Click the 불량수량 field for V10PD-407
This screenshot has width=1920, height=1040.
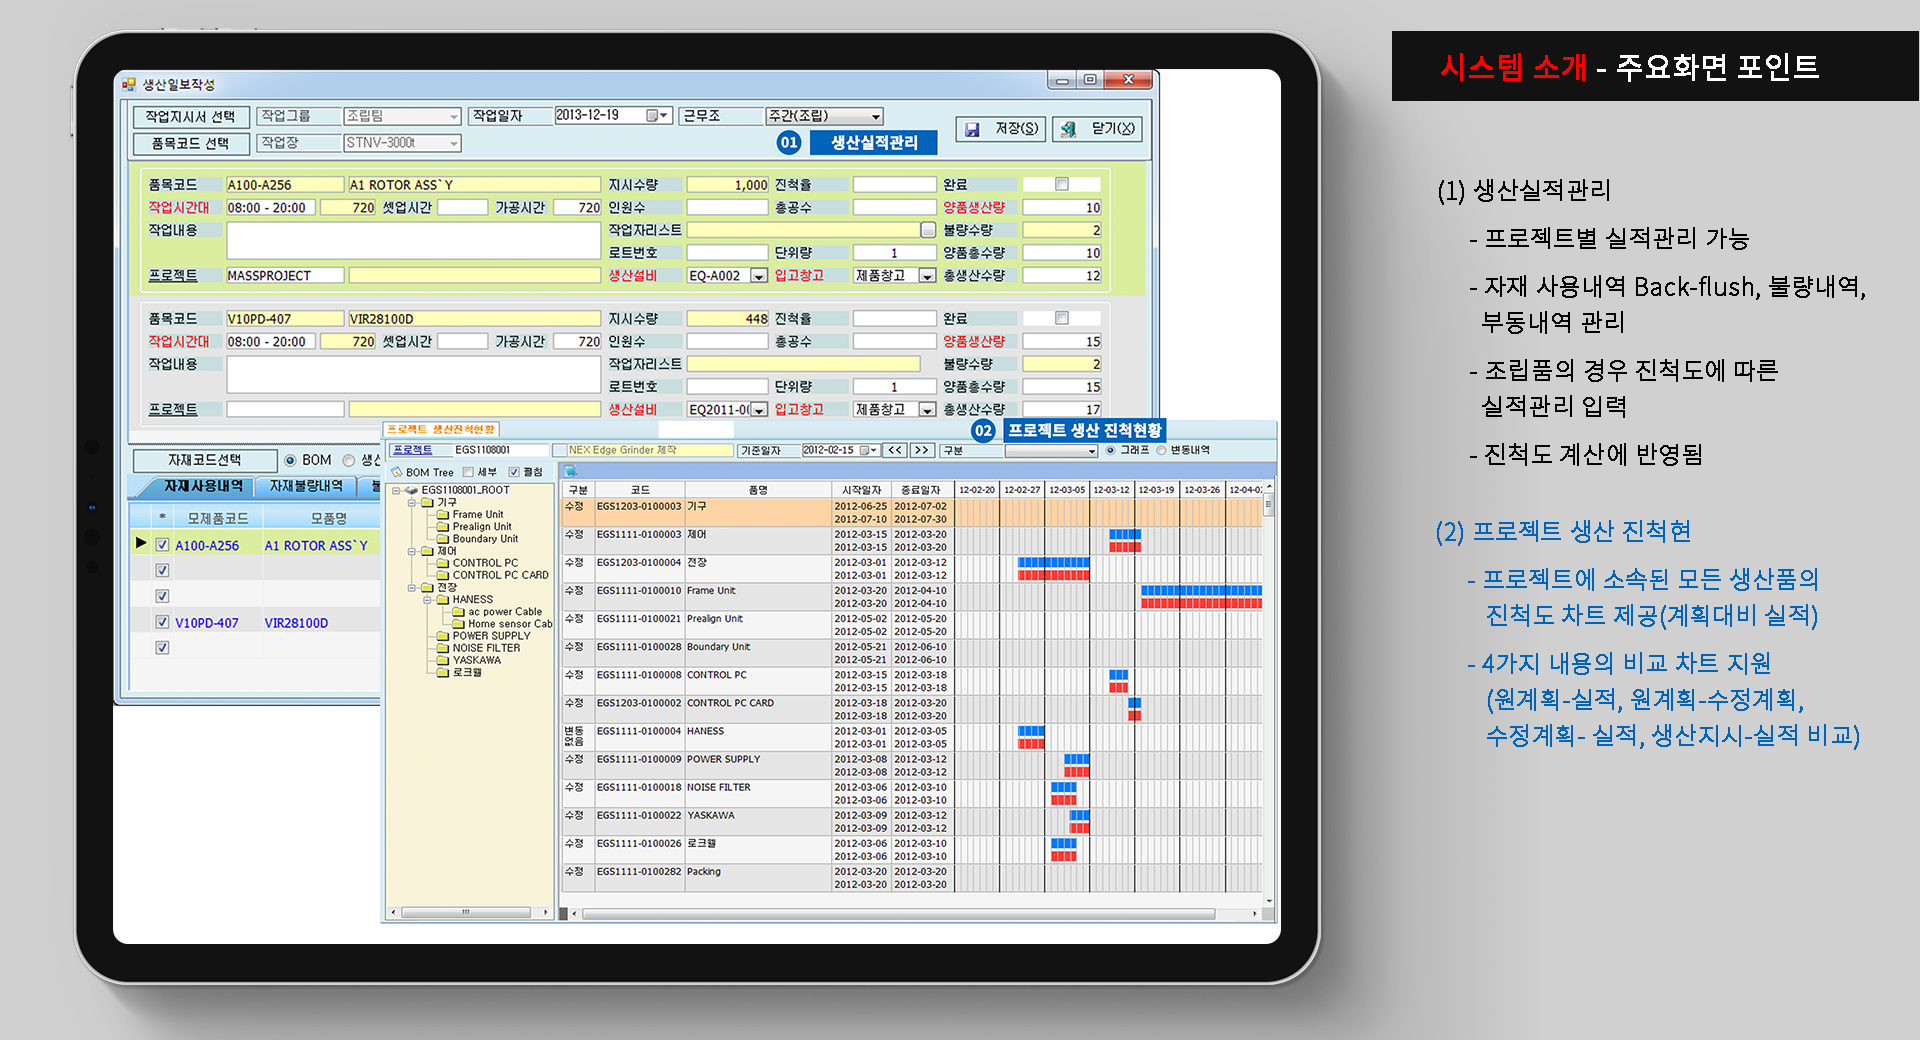point(1062,364)
